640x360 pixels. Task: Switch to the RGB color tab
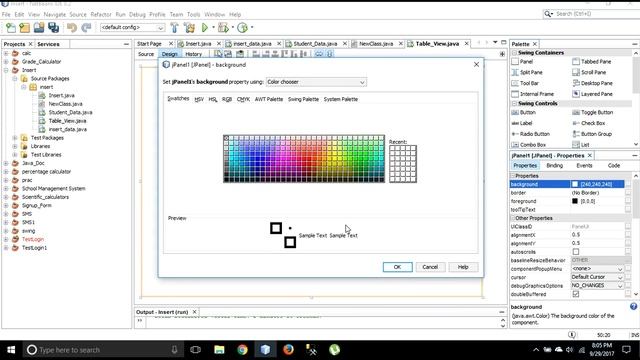[x=227, y=99]
